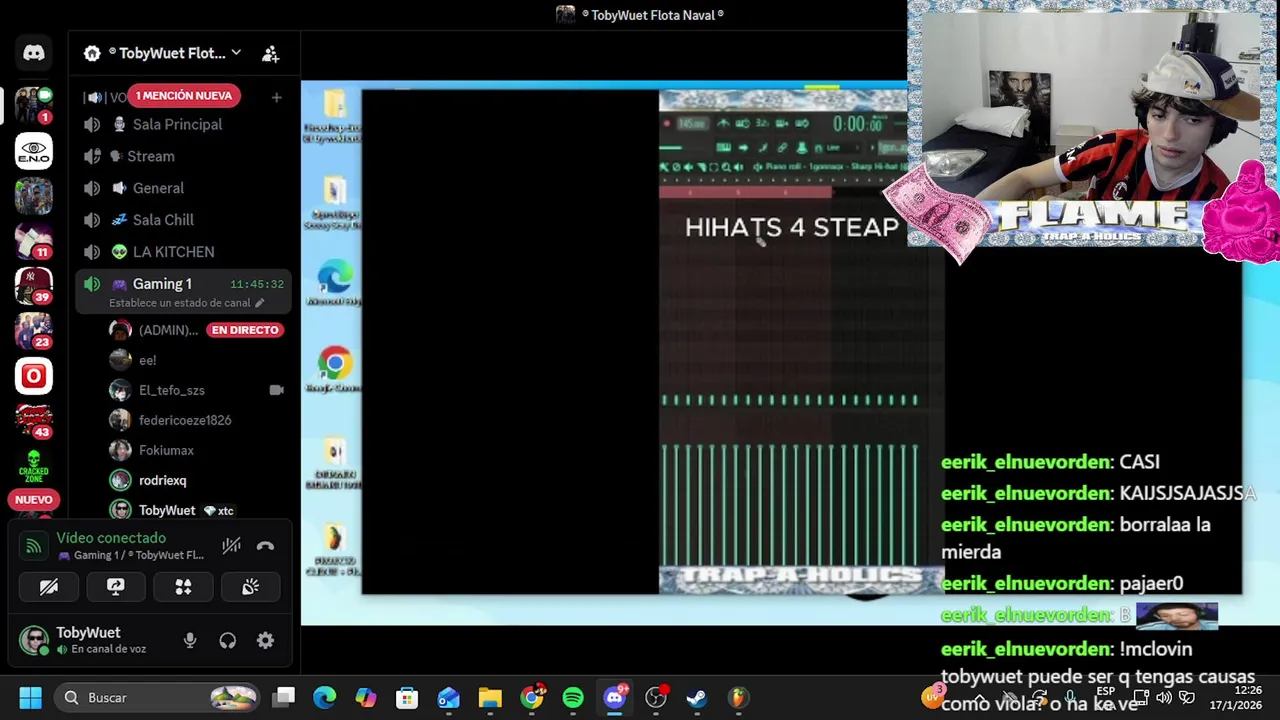The width and height of the screenshot is (1280, 720).
Task: Open the soundboard button
Action: [x=250, y=587]
